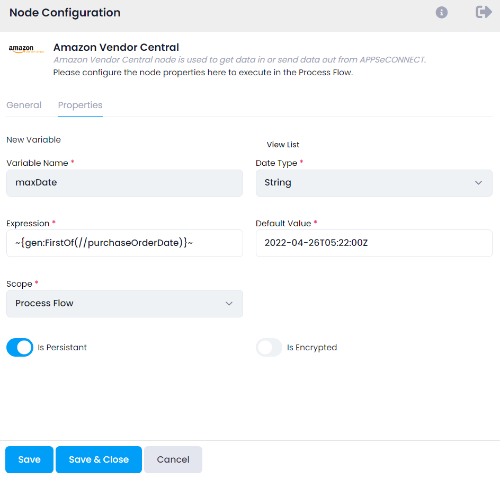
Task: Click New Variable link
Action: point(34,140)
